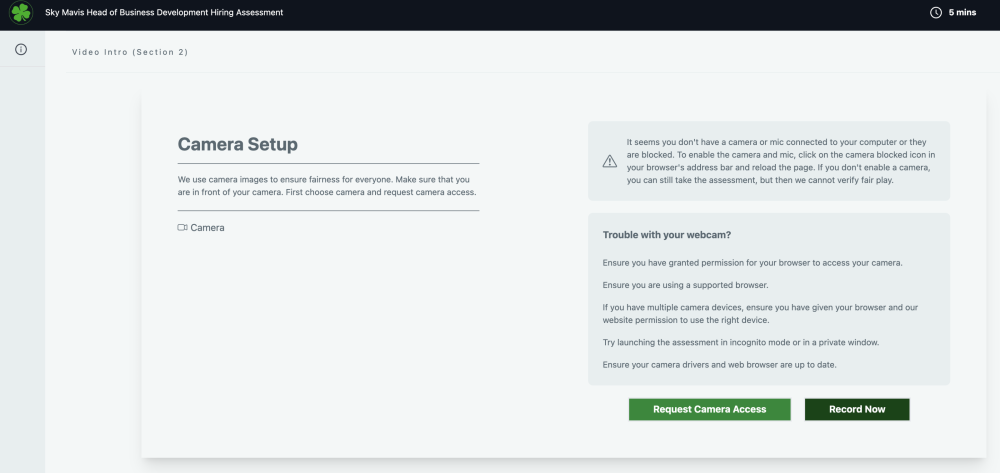This screenshot has height=473, width=1000.
Task: Click the Camera Setup heading
Action: tap(237, 144)
